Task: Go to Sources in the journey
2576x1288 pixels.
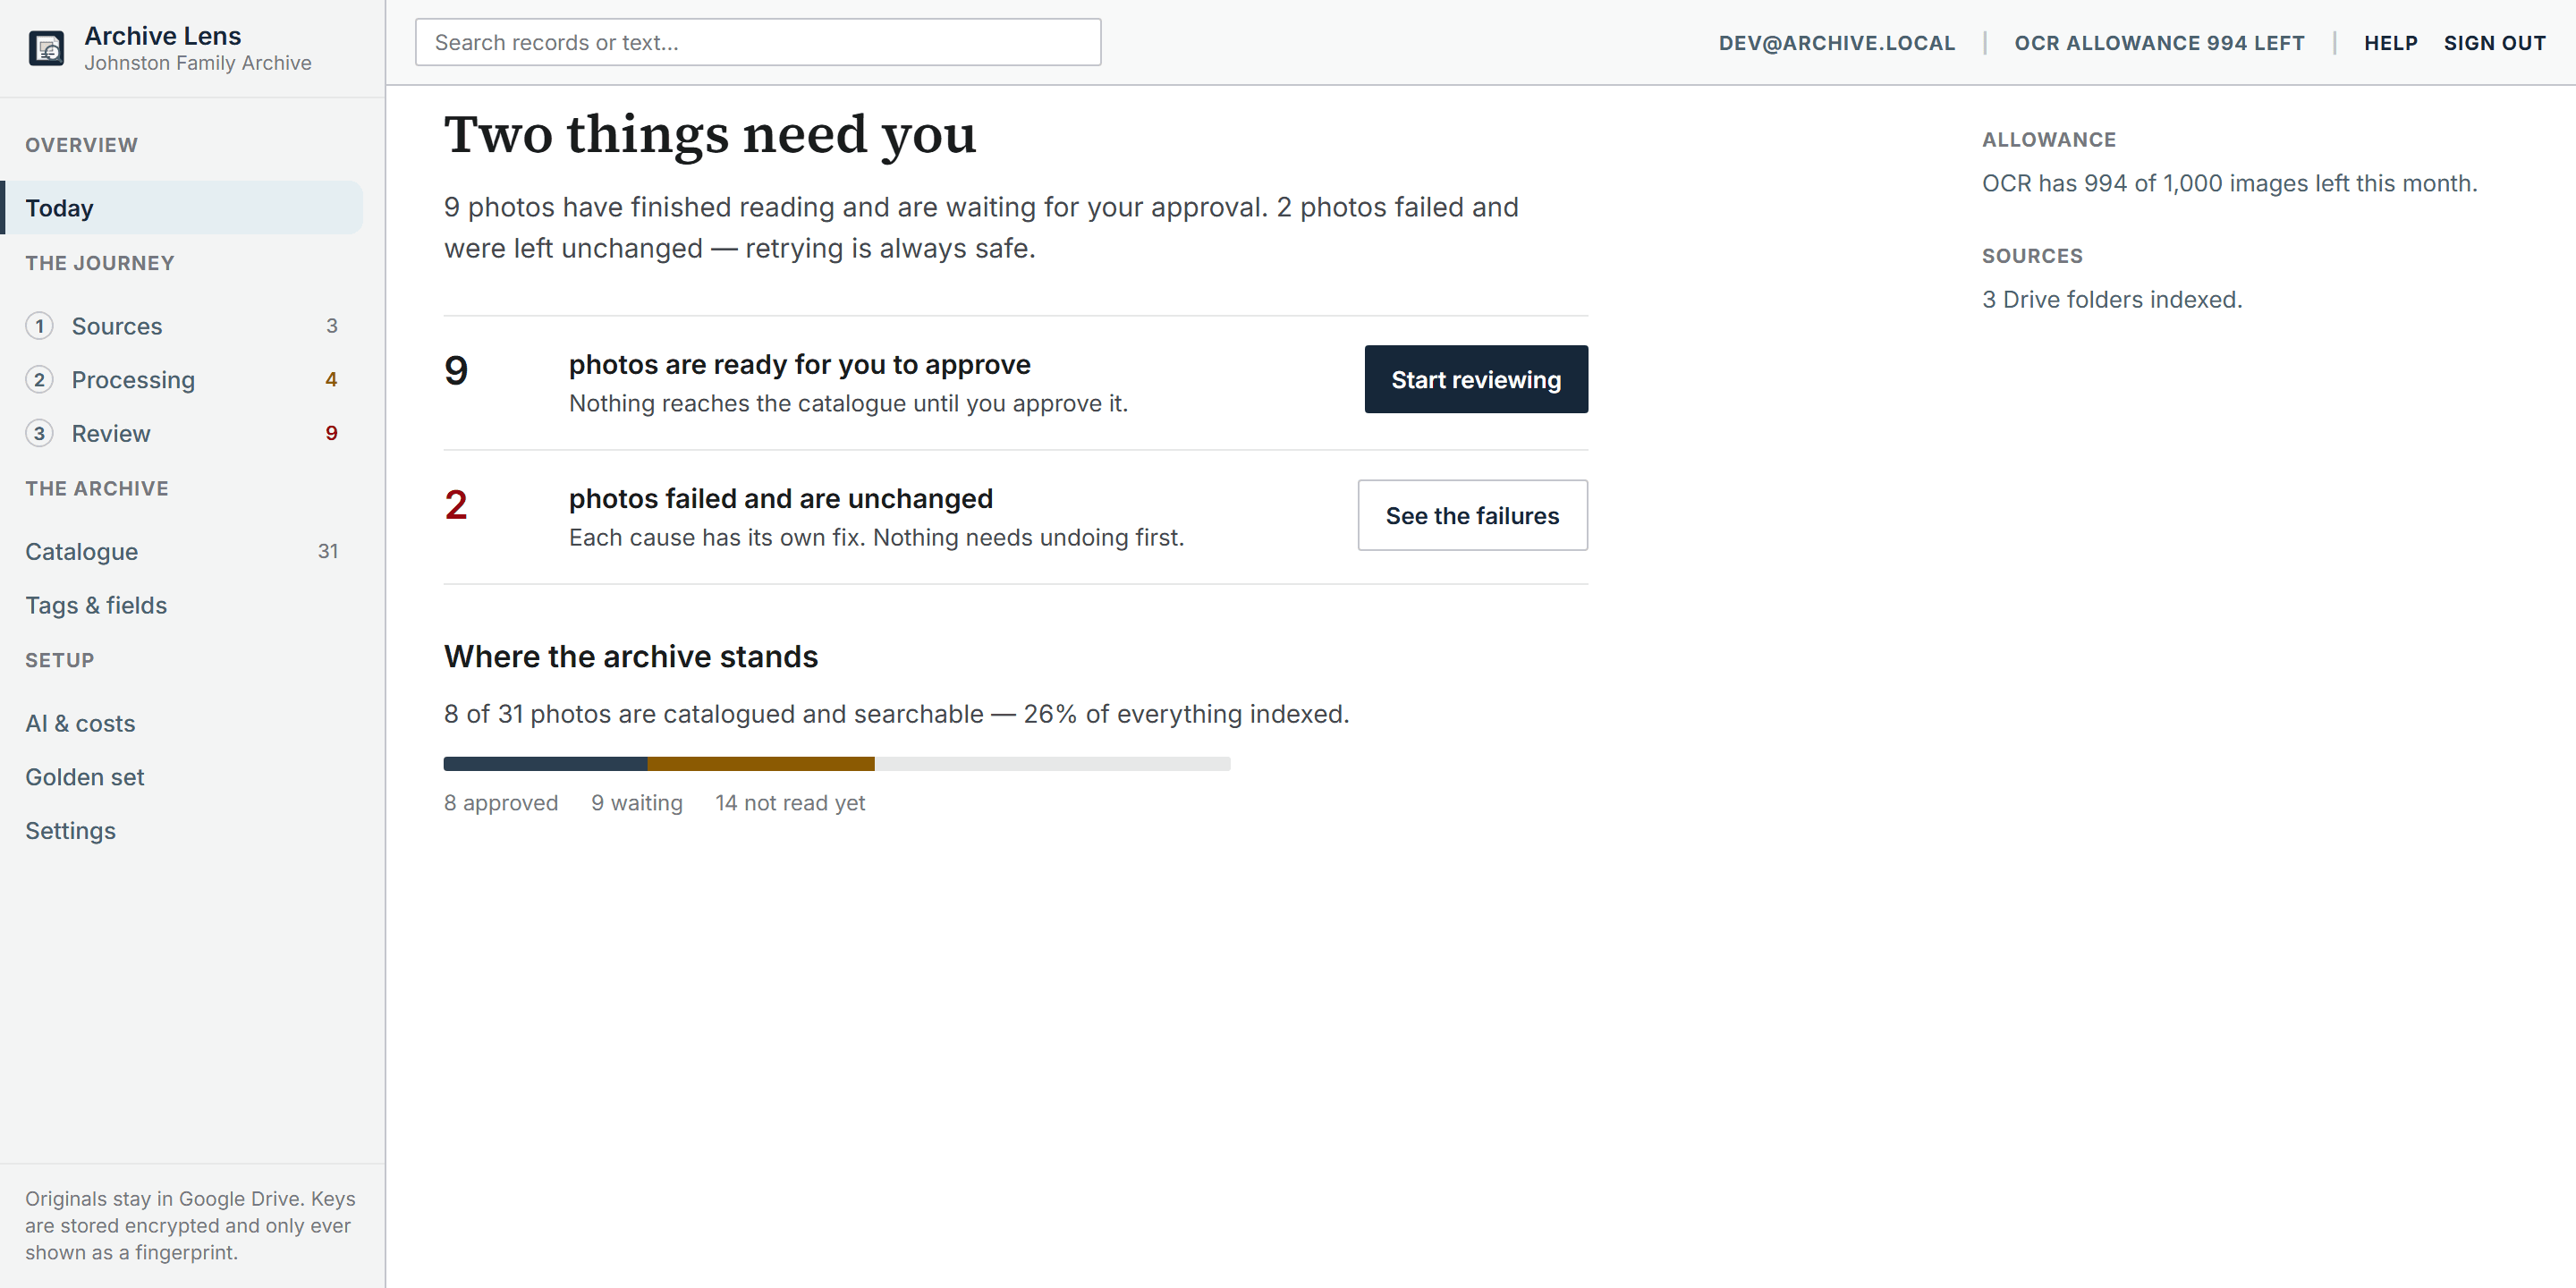Action: point(182,326)
